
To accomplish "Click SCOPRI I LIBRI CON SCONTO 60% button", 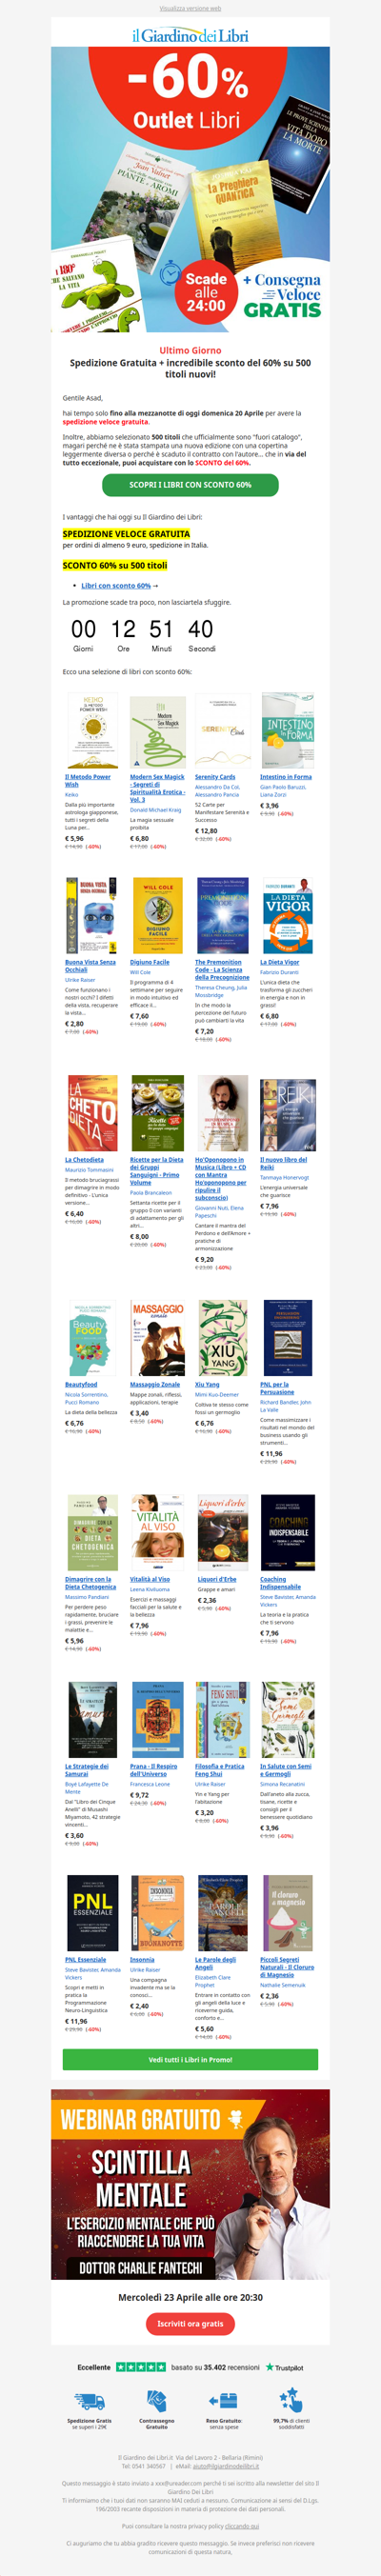I will (190, 484).
